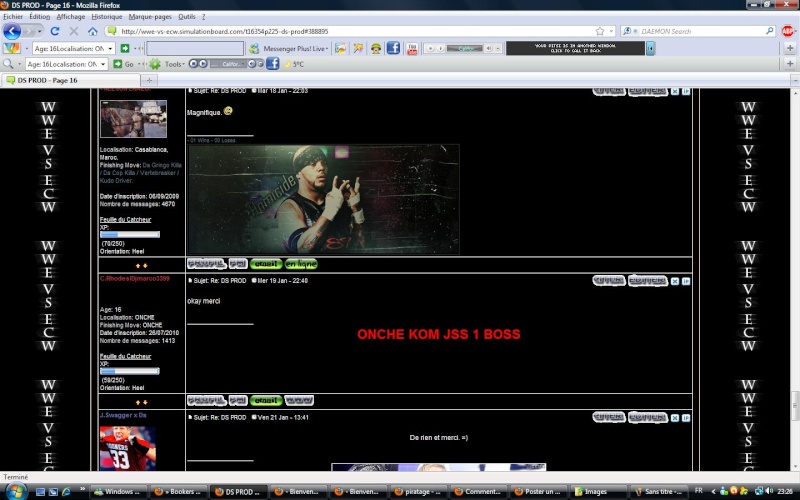This screenshot has width=800, height=500.
Task: Click Citer on the Ven 21 Jan post
Action: pyautogui.click(x=609, y=417)
